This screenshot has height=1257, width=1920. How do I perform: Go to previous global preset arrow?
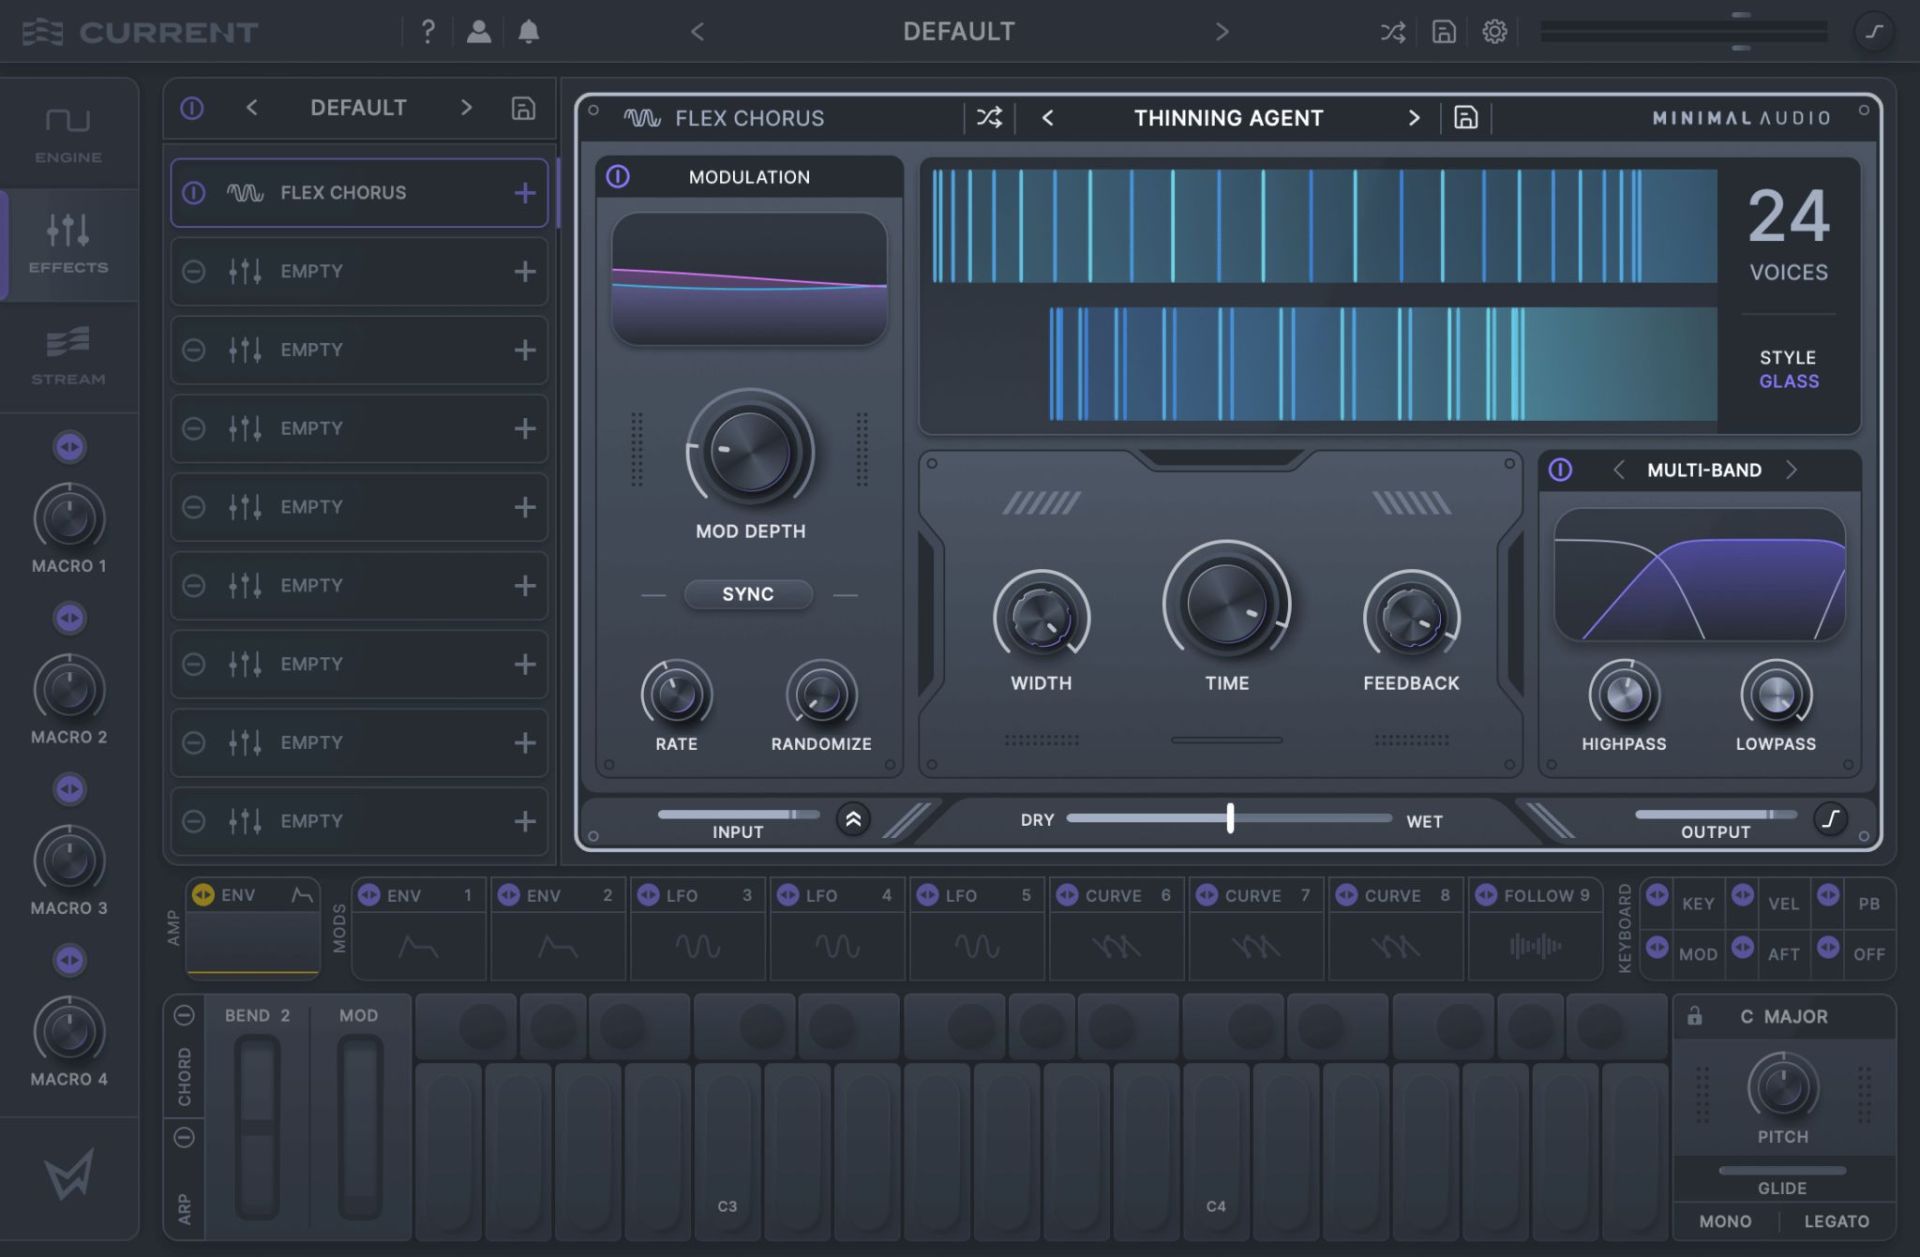(697, 32)
